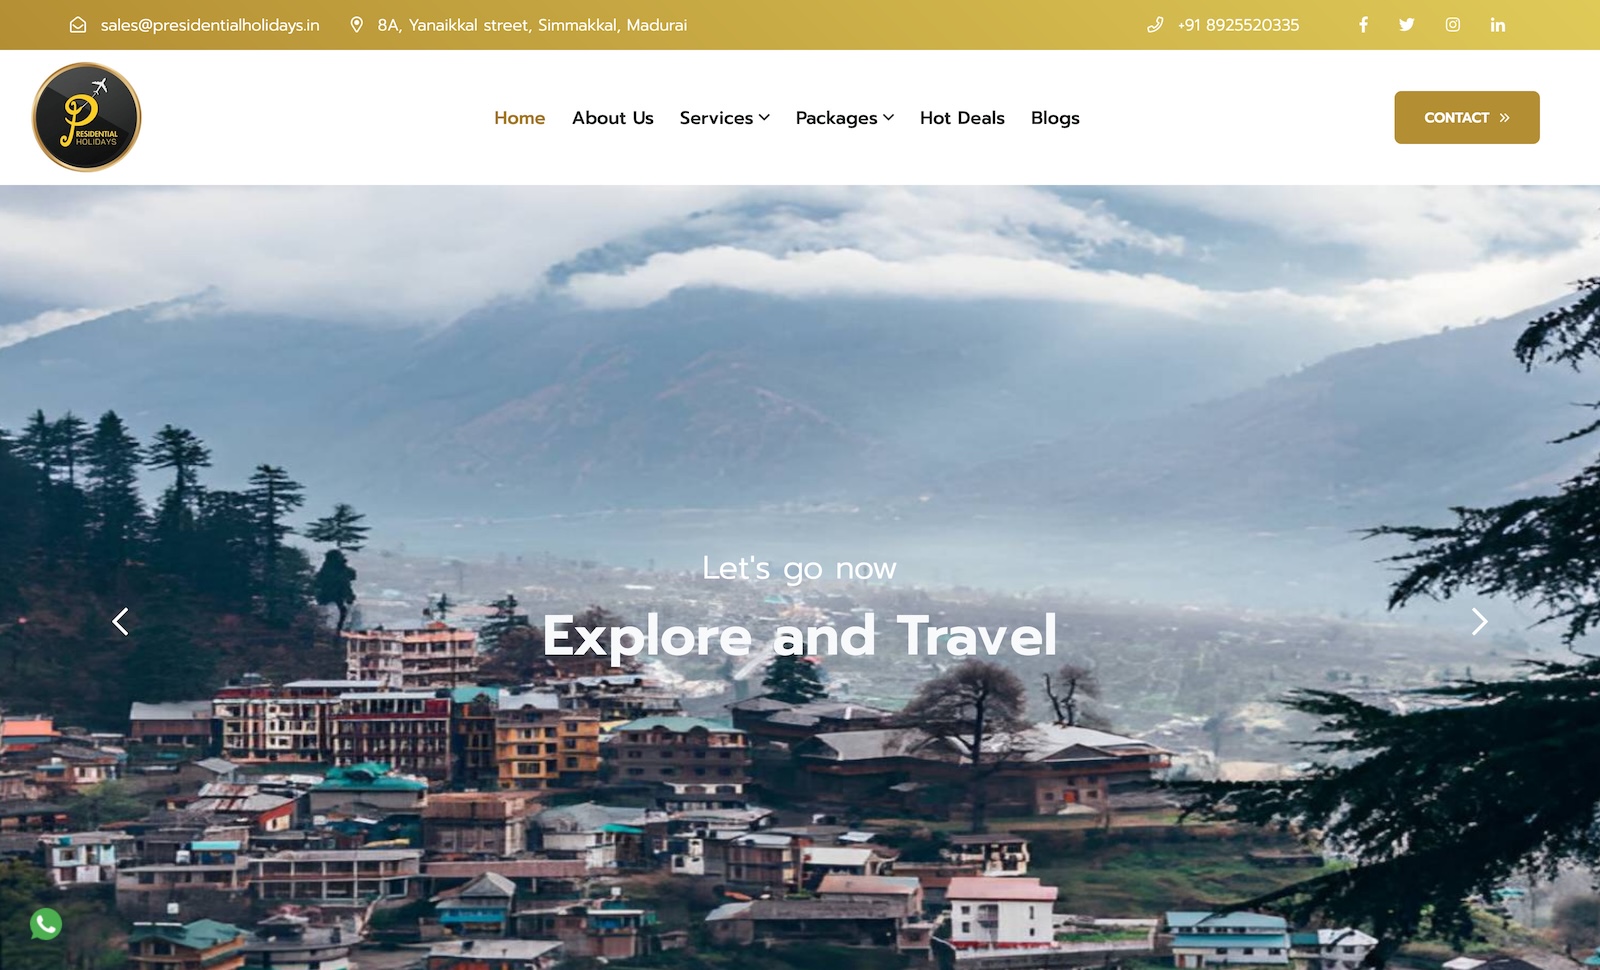The height and width of the screenshot is (970, 1600).
Task: Open the Instagram social icon
Action: (x=1453, y=25)
